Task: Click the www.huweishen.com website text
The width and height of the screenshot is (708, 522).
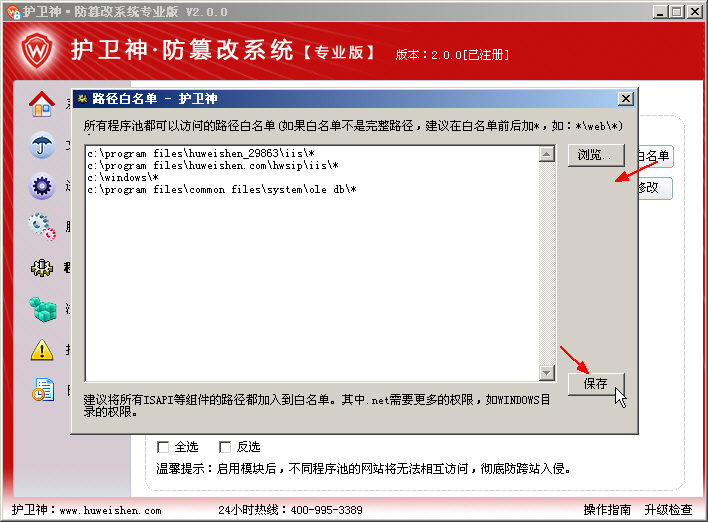Action: point(111,511)
